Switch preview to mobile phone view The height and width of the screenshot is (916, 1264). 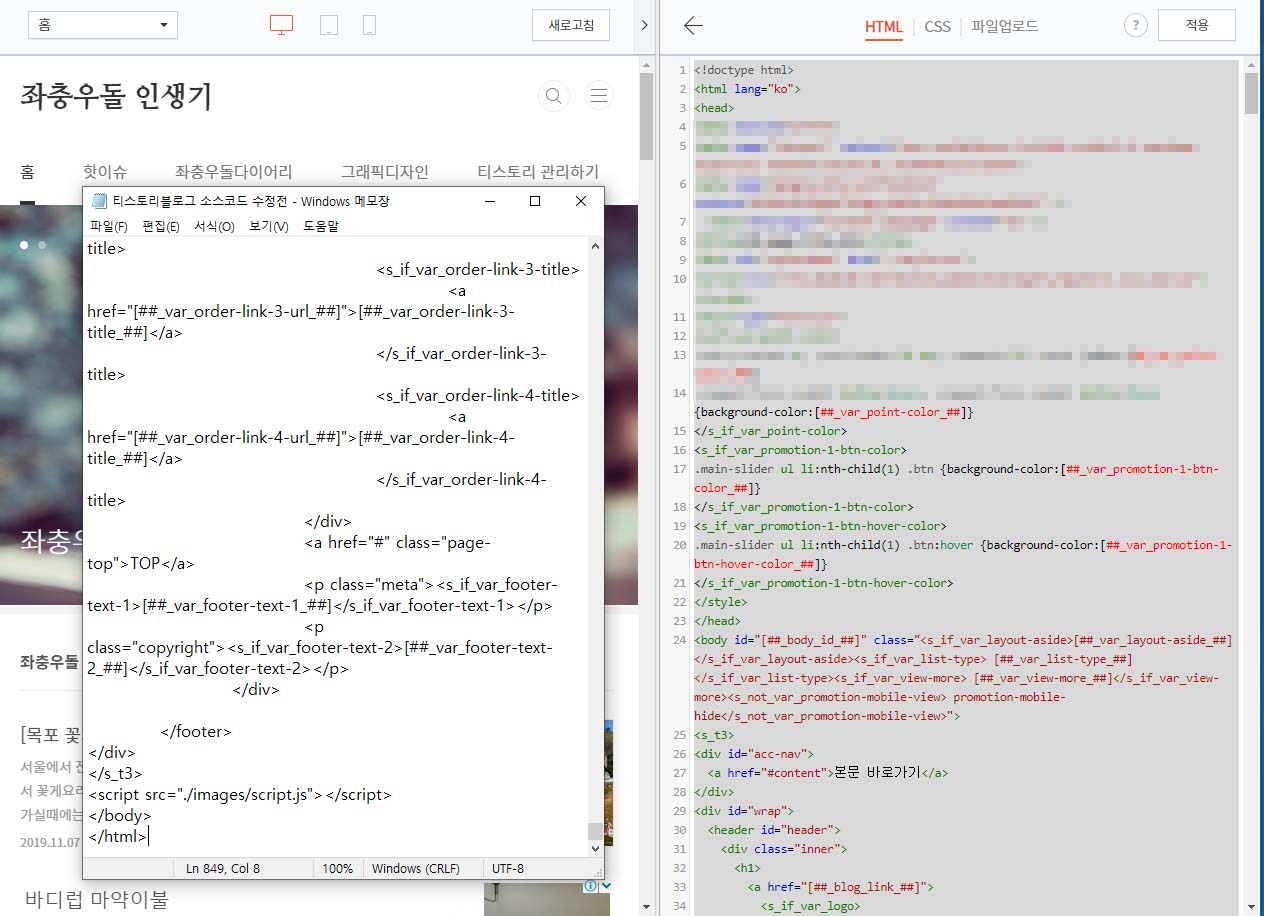coord(369,26)
